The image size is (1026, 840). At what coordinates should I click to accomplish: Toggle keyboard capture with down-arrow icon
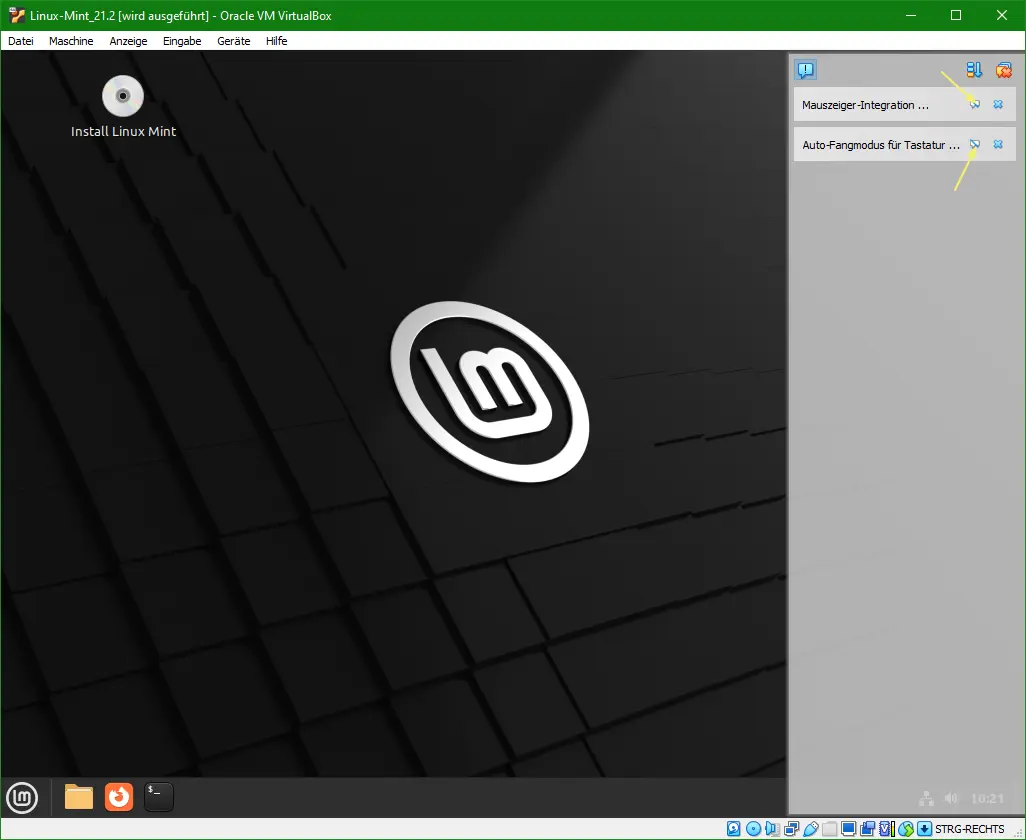click(924, 828)
